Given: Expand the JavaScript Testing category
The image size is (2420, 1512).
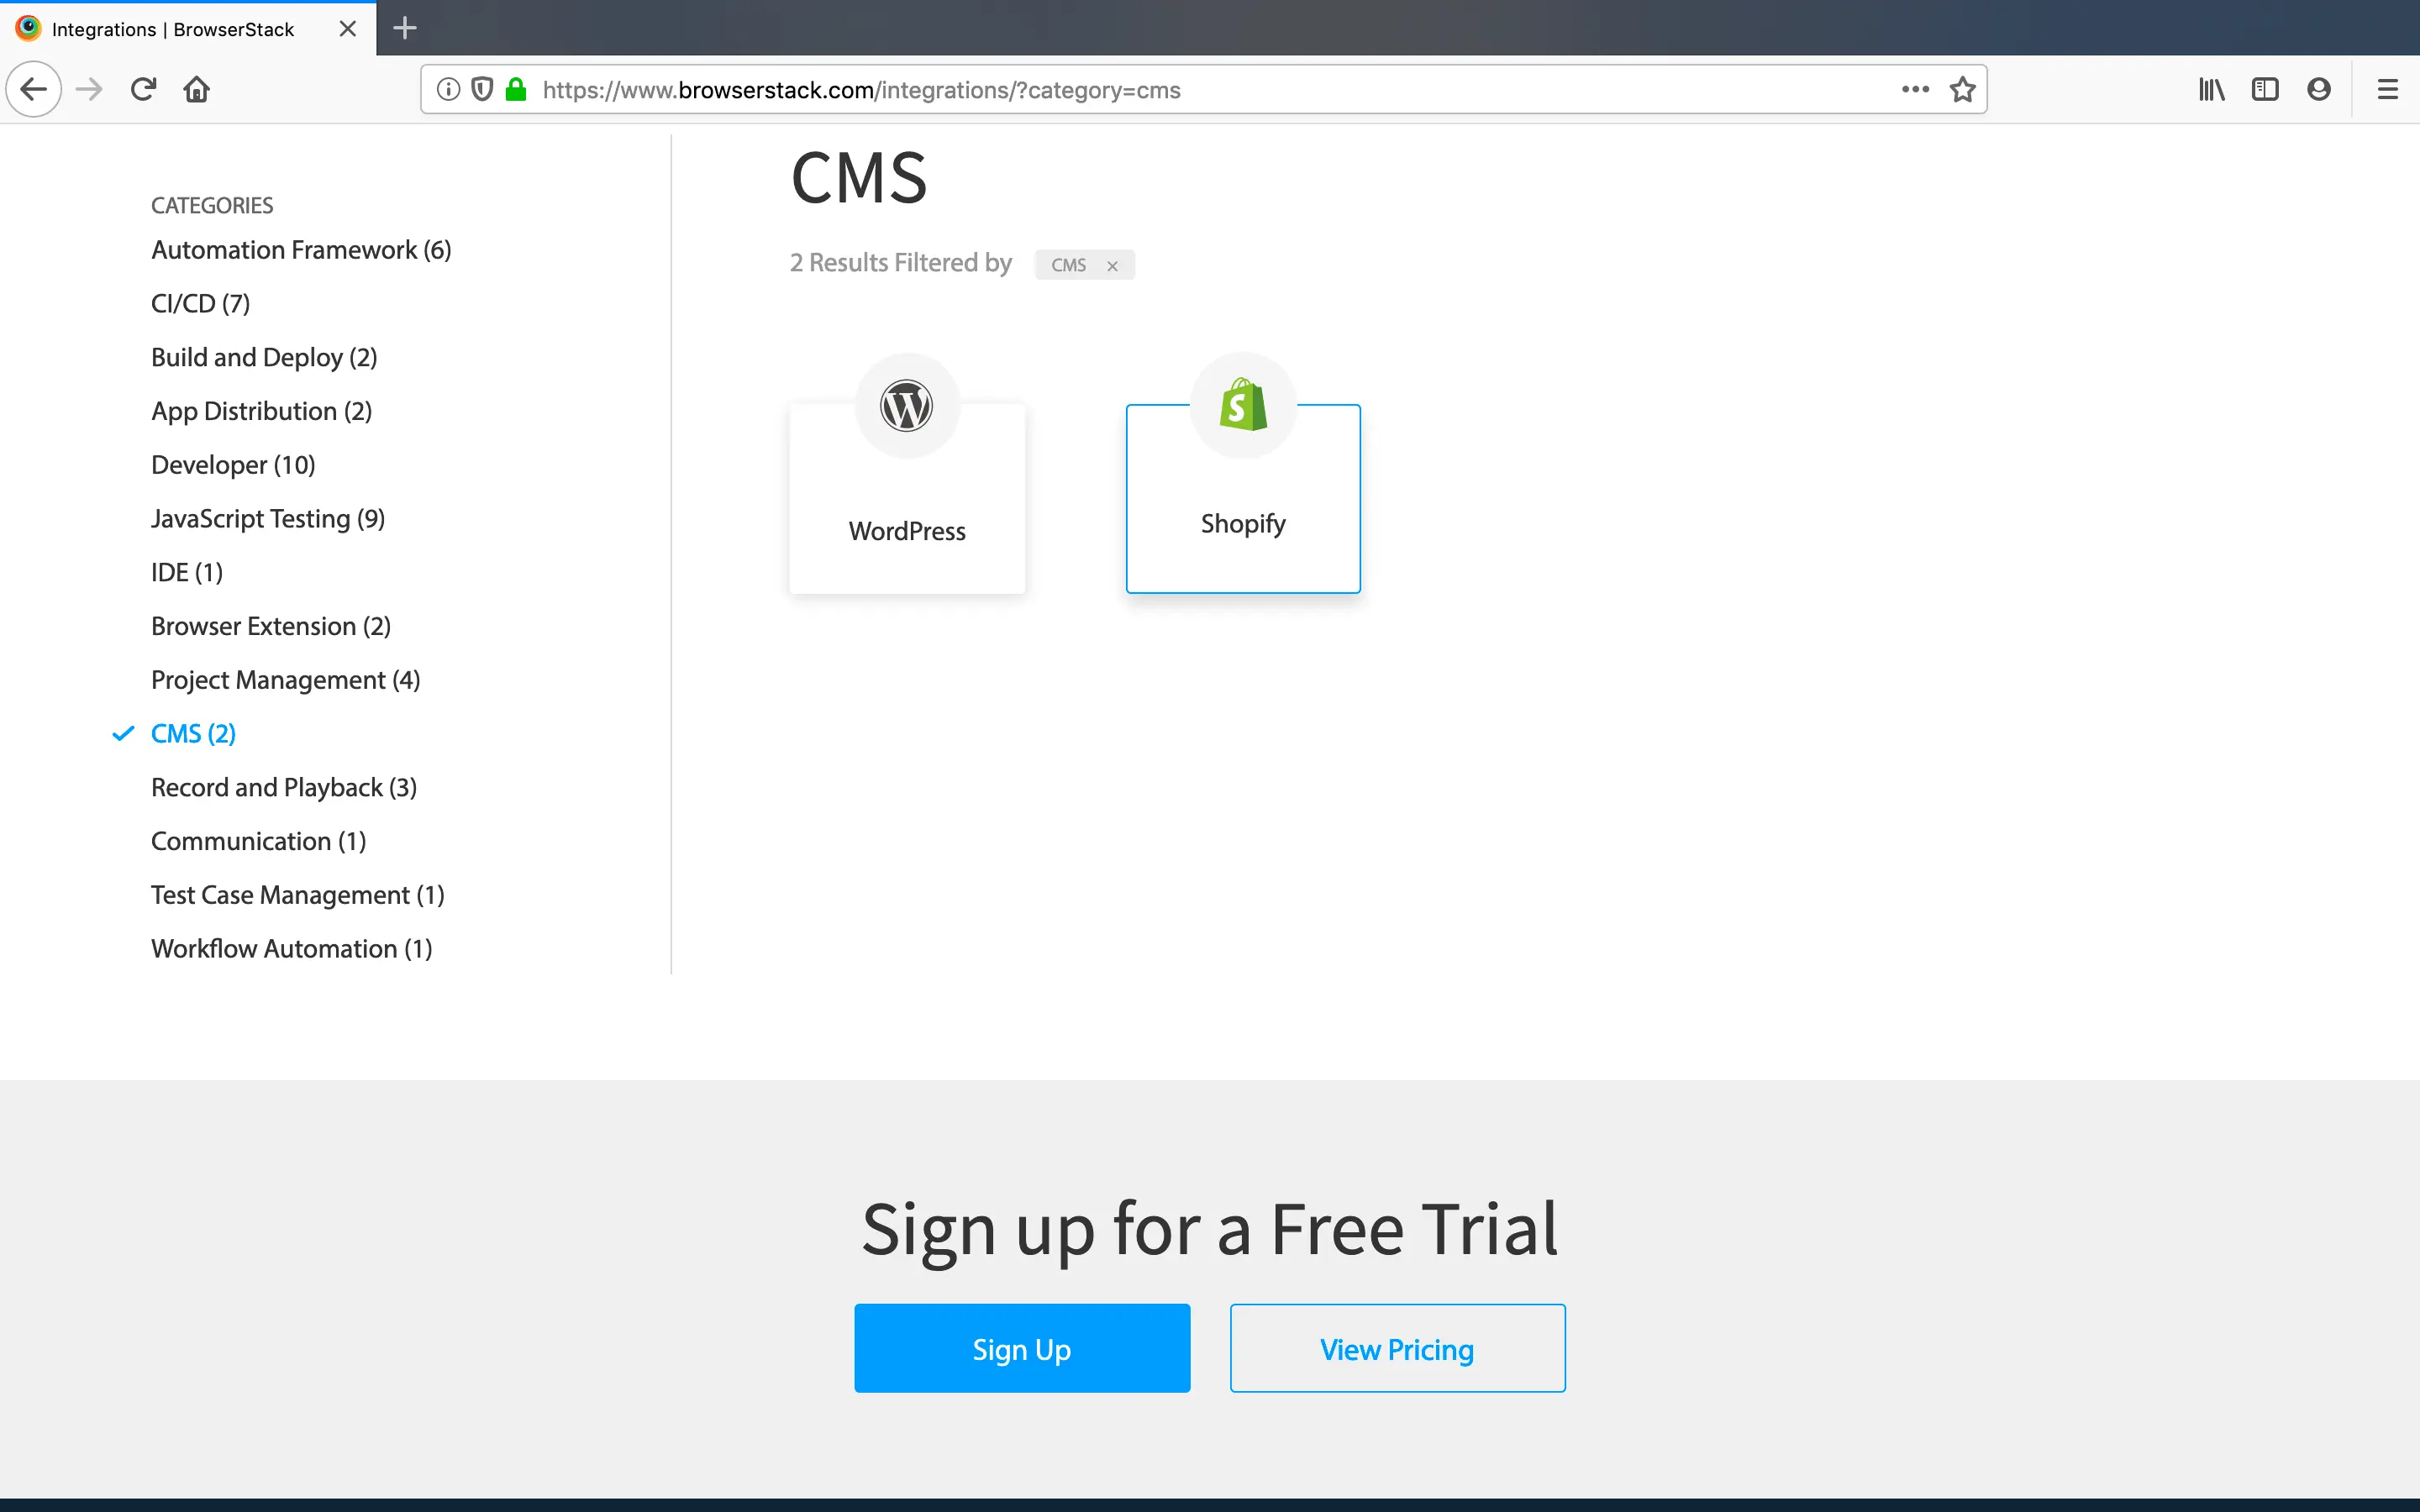Looking at the screenshot, I should (x=268, y=519).
